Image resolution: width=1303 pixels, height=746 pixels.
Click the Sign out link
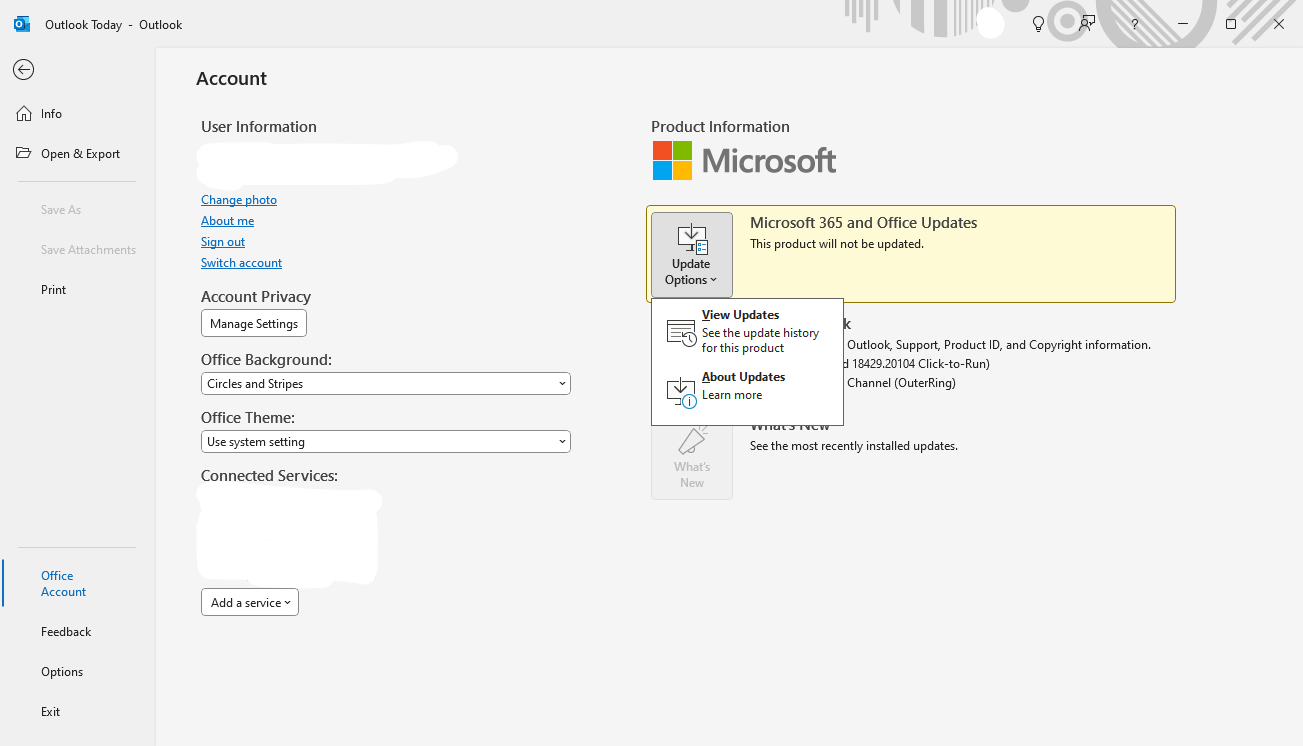click(223, 242)
